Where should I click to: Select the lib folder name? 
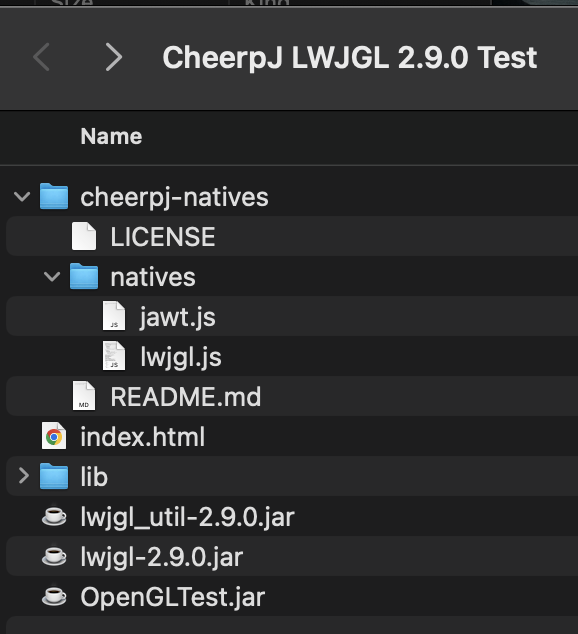[94, 477]
